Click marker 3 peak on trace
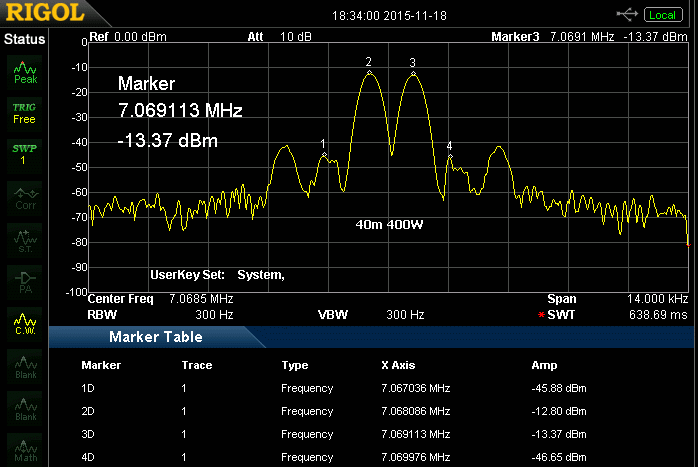Screen dimensions: 698x467 click(x=412, y=73)
